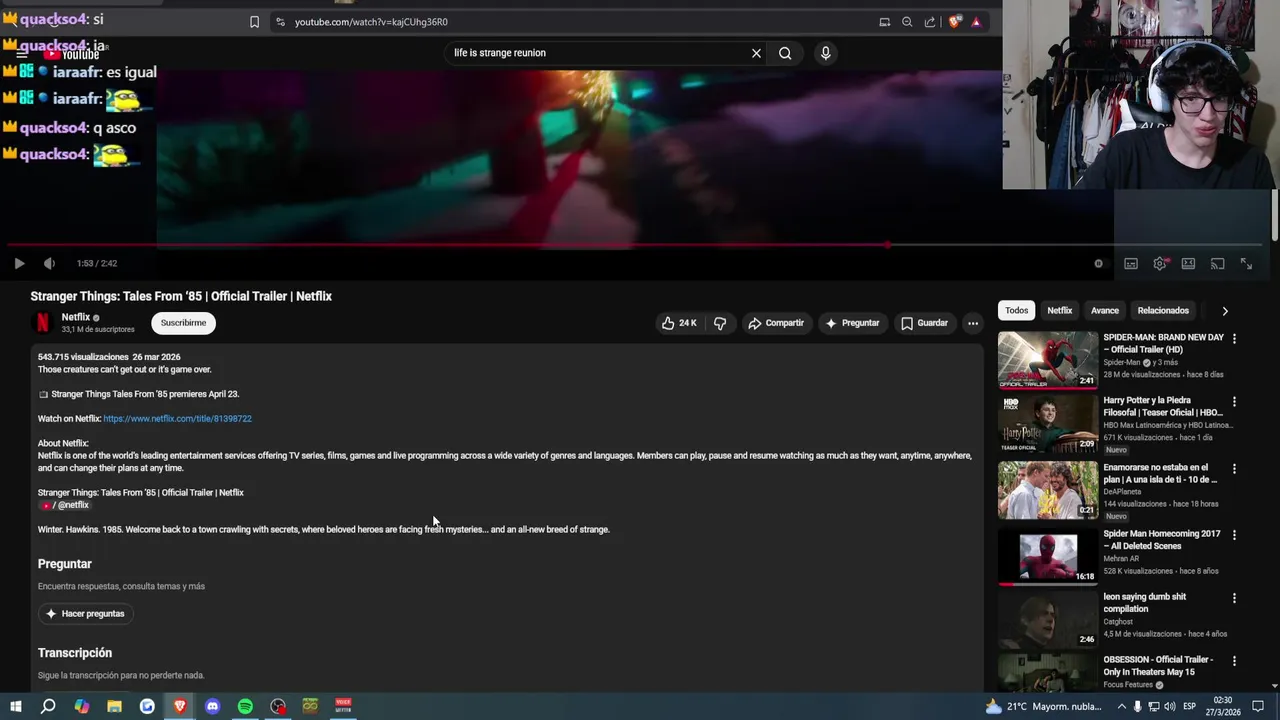Open Windows taskbar search
Screen dimensions: 1280x720
tap(48, 706)
